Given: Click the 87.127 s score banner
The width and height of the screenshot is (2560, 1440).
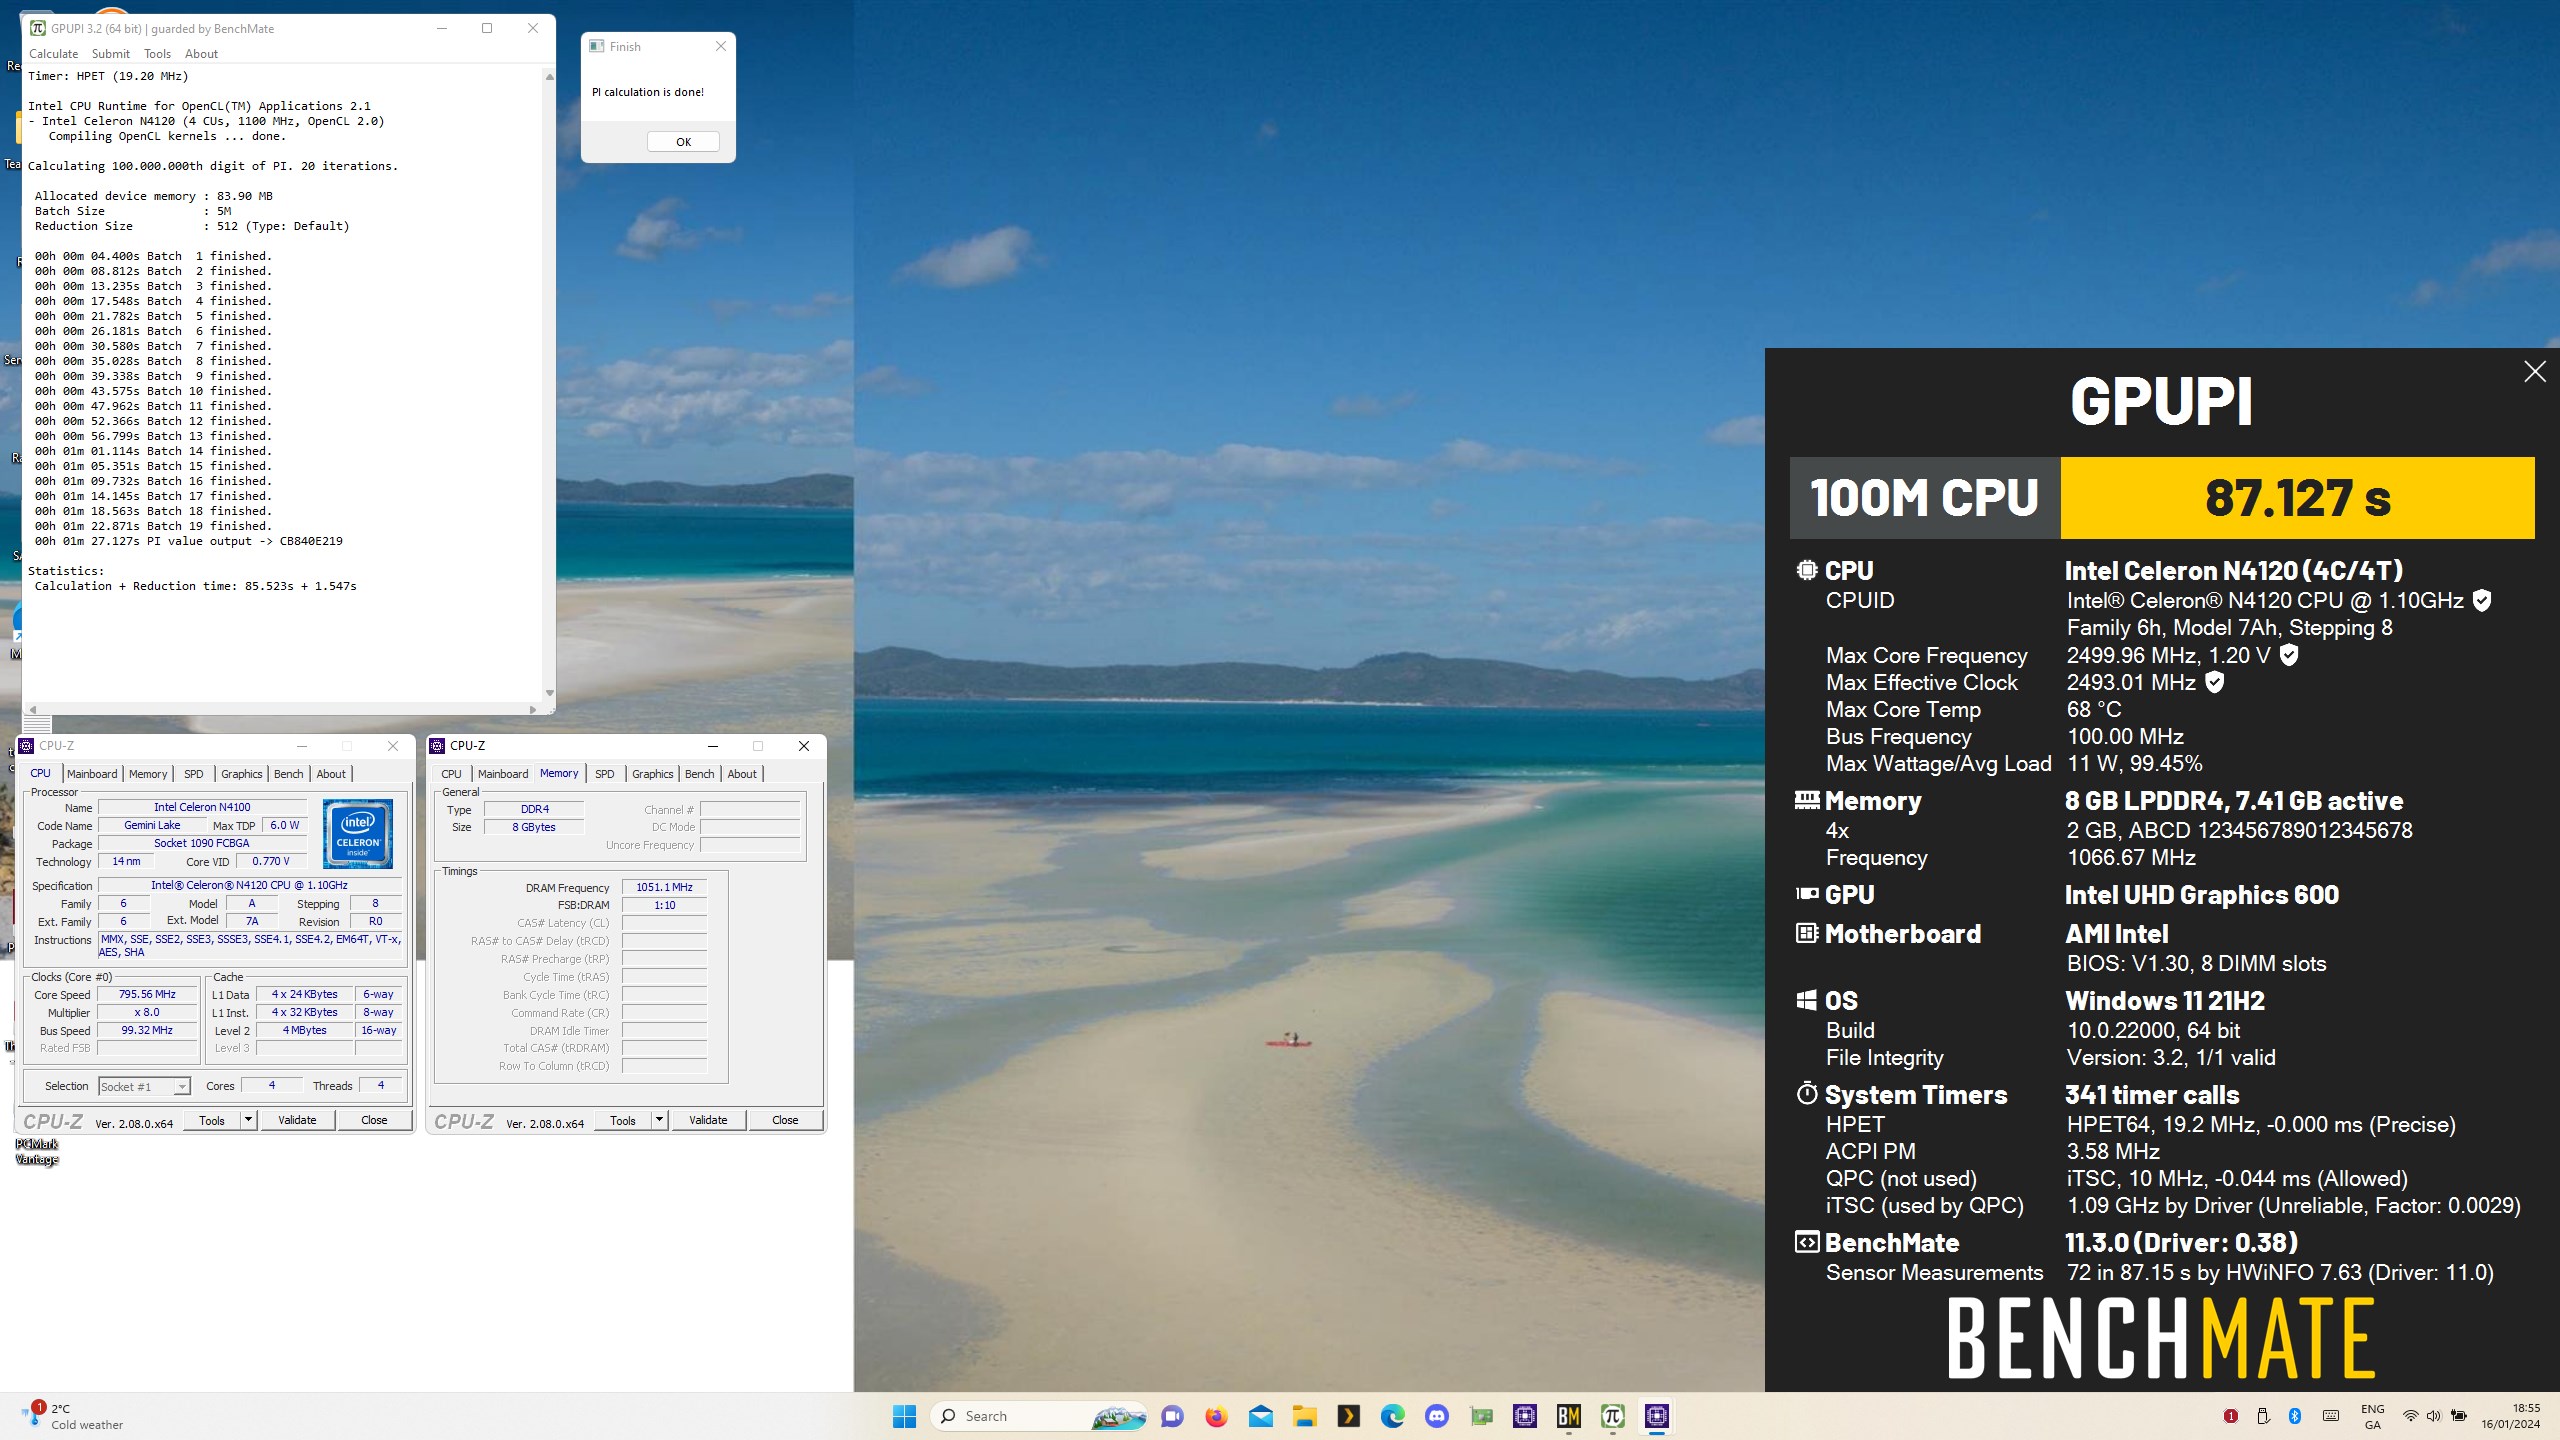Looking at the screenshot, I should [x=2297, y=498].
